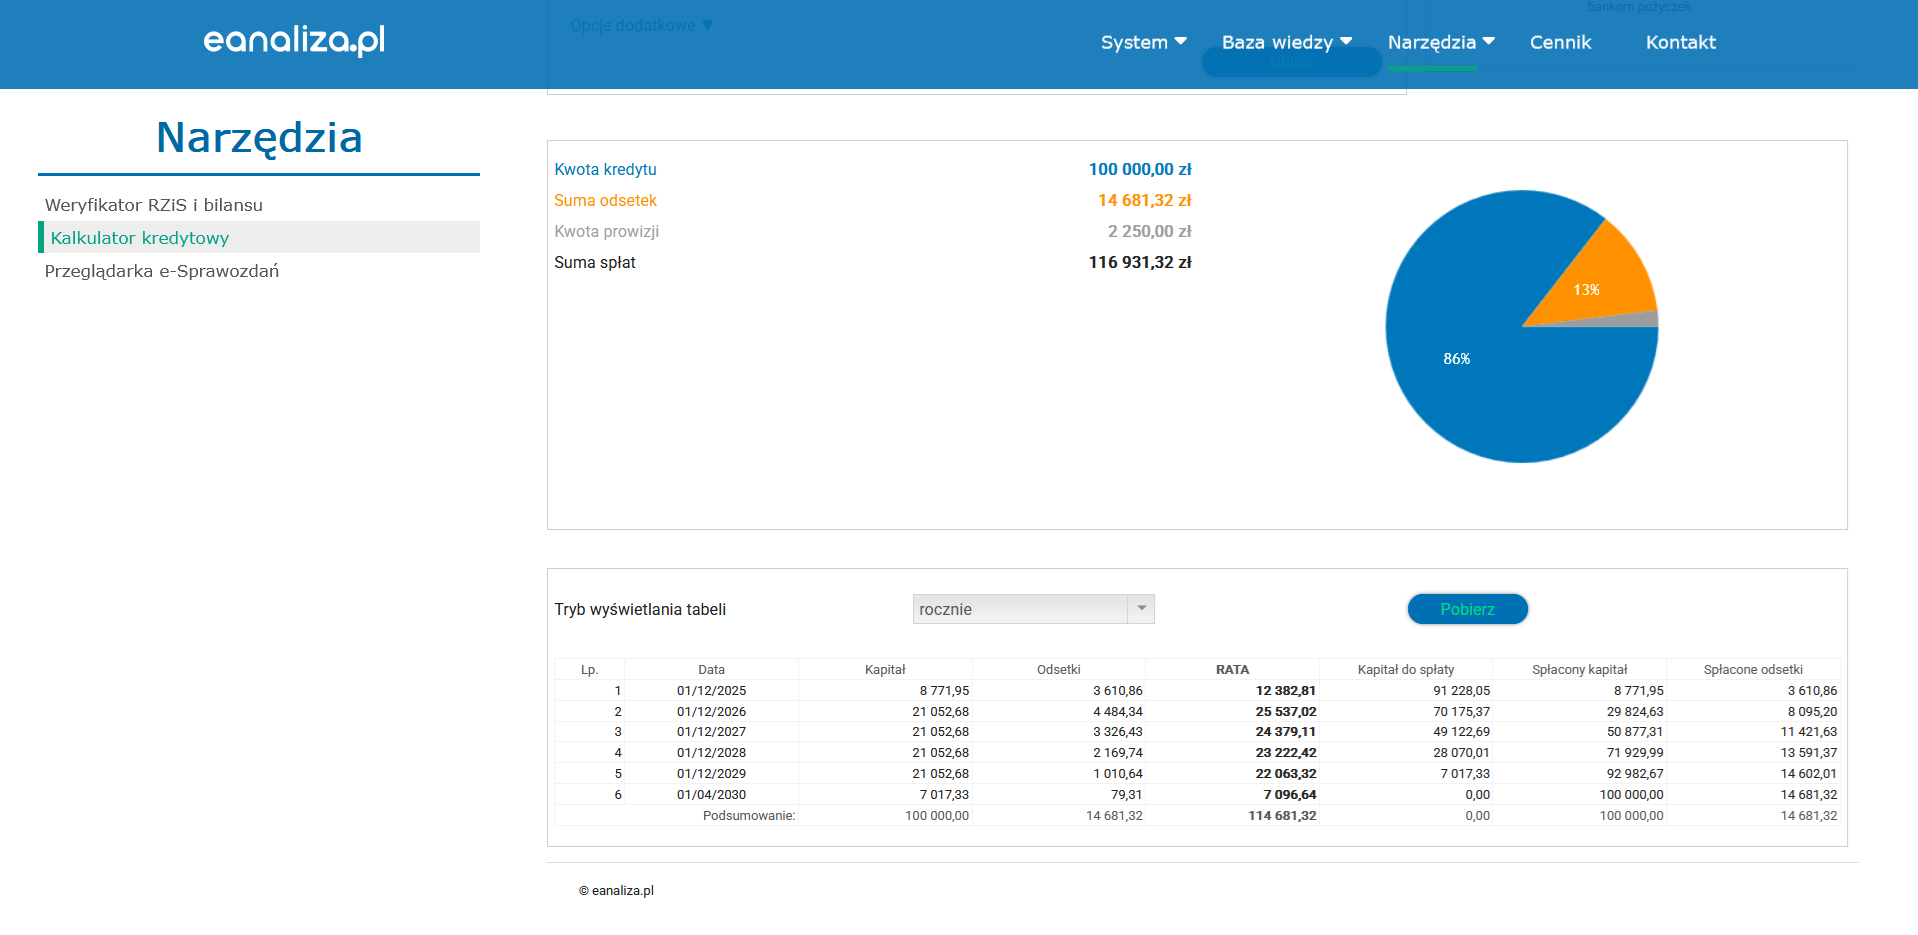Click the Spłacone odsetki column header

1753,670
